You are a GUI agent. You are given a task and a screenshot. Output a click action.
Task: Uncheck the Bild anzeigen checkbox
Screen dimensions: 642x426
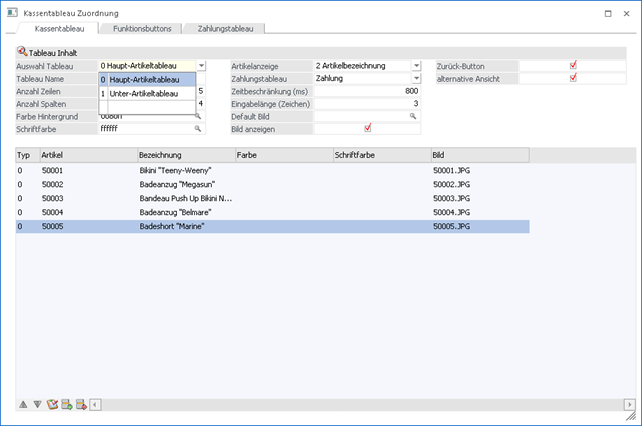(x=368, y=128)
